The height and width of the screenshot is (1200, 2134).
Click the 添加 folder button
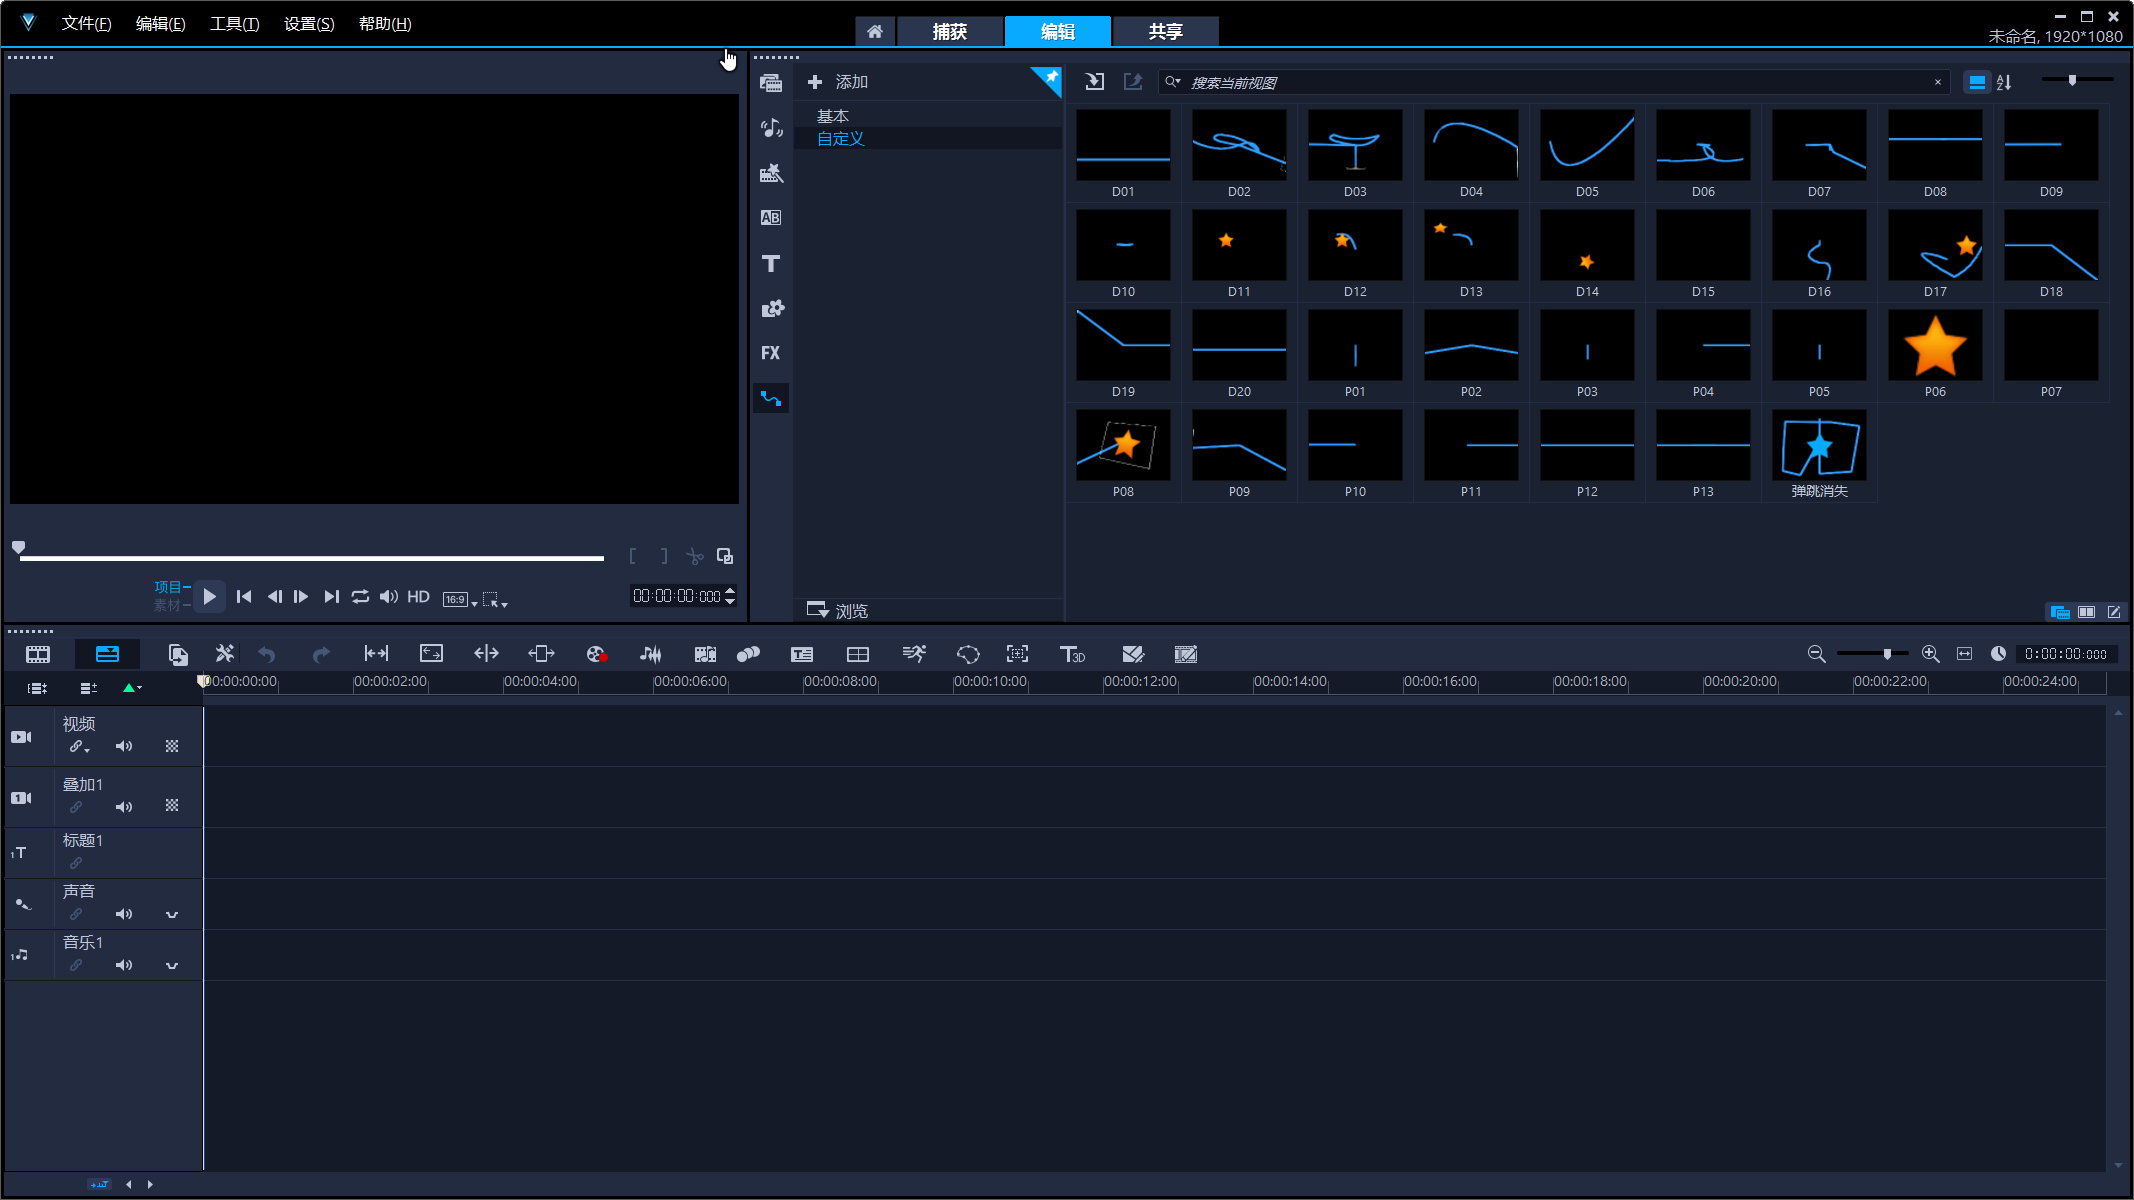838,82
